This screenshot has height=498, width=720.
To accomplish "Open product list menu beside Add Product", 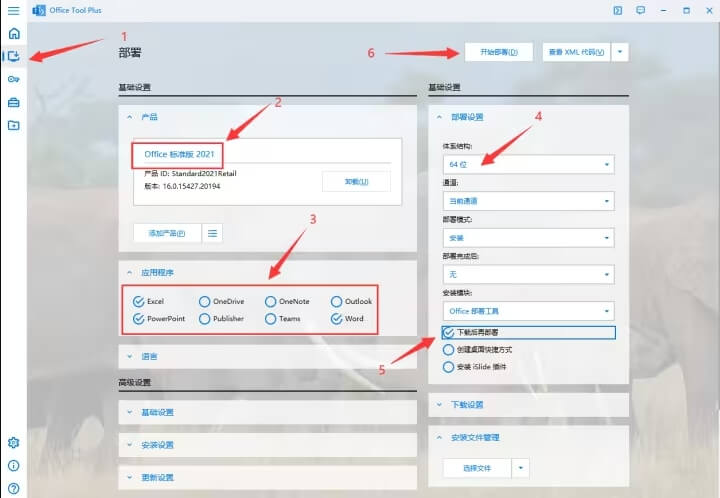I will (212, 233).
